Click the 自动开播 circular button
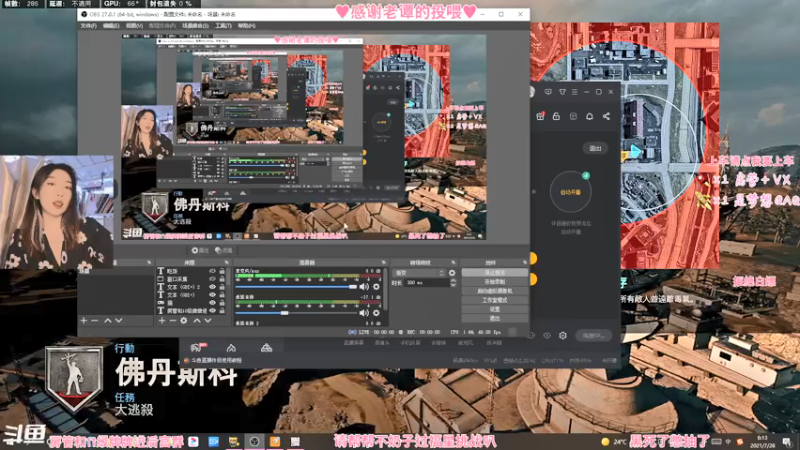 570,192
